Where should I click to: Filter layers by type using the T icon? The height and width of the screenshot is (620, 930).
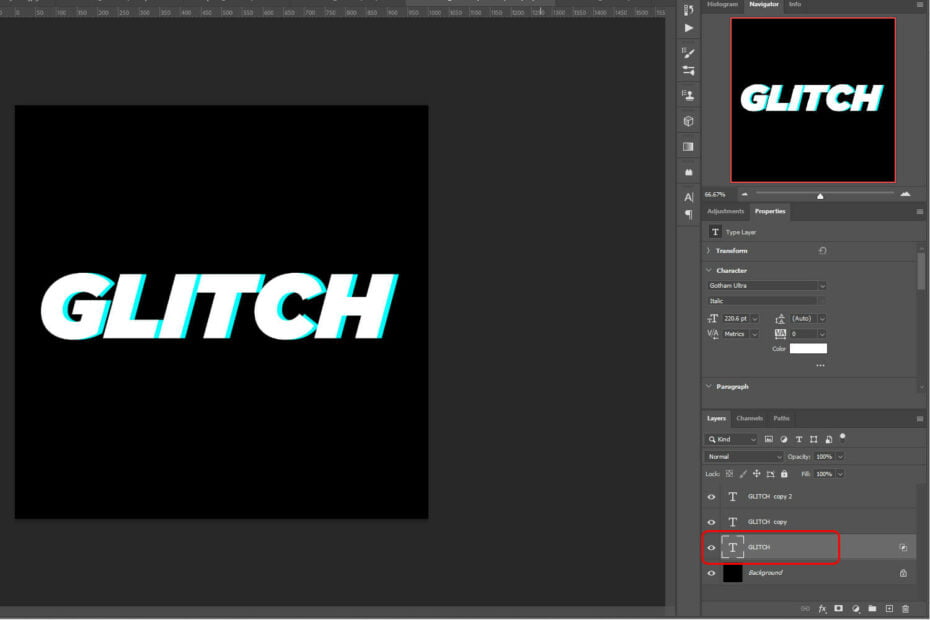pos(799,439)
